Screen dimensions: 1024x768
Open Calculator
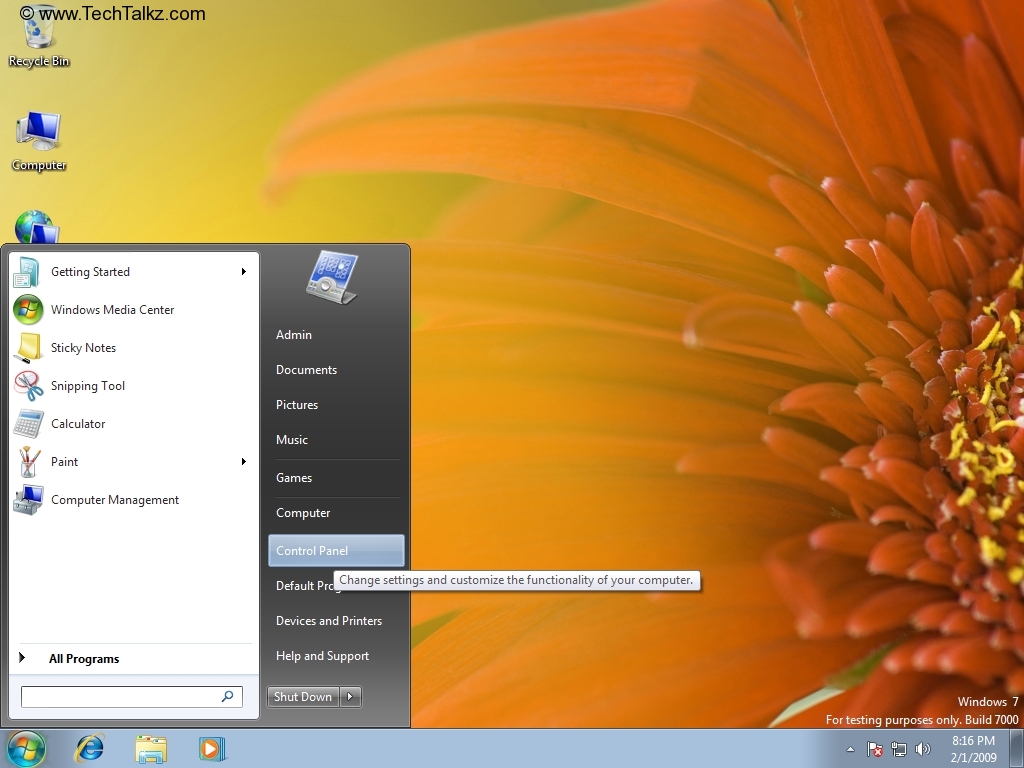[77, 423]
